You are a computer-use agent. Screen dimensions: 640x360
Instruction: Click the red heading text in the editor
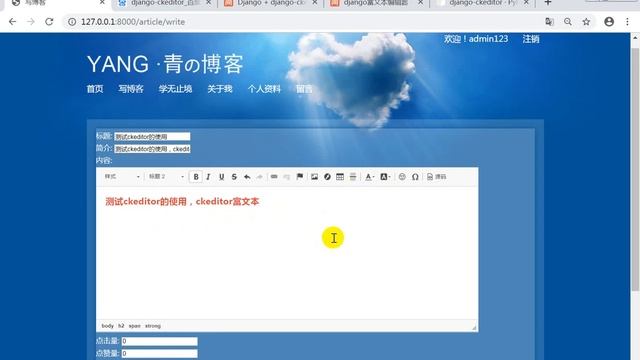182,201
